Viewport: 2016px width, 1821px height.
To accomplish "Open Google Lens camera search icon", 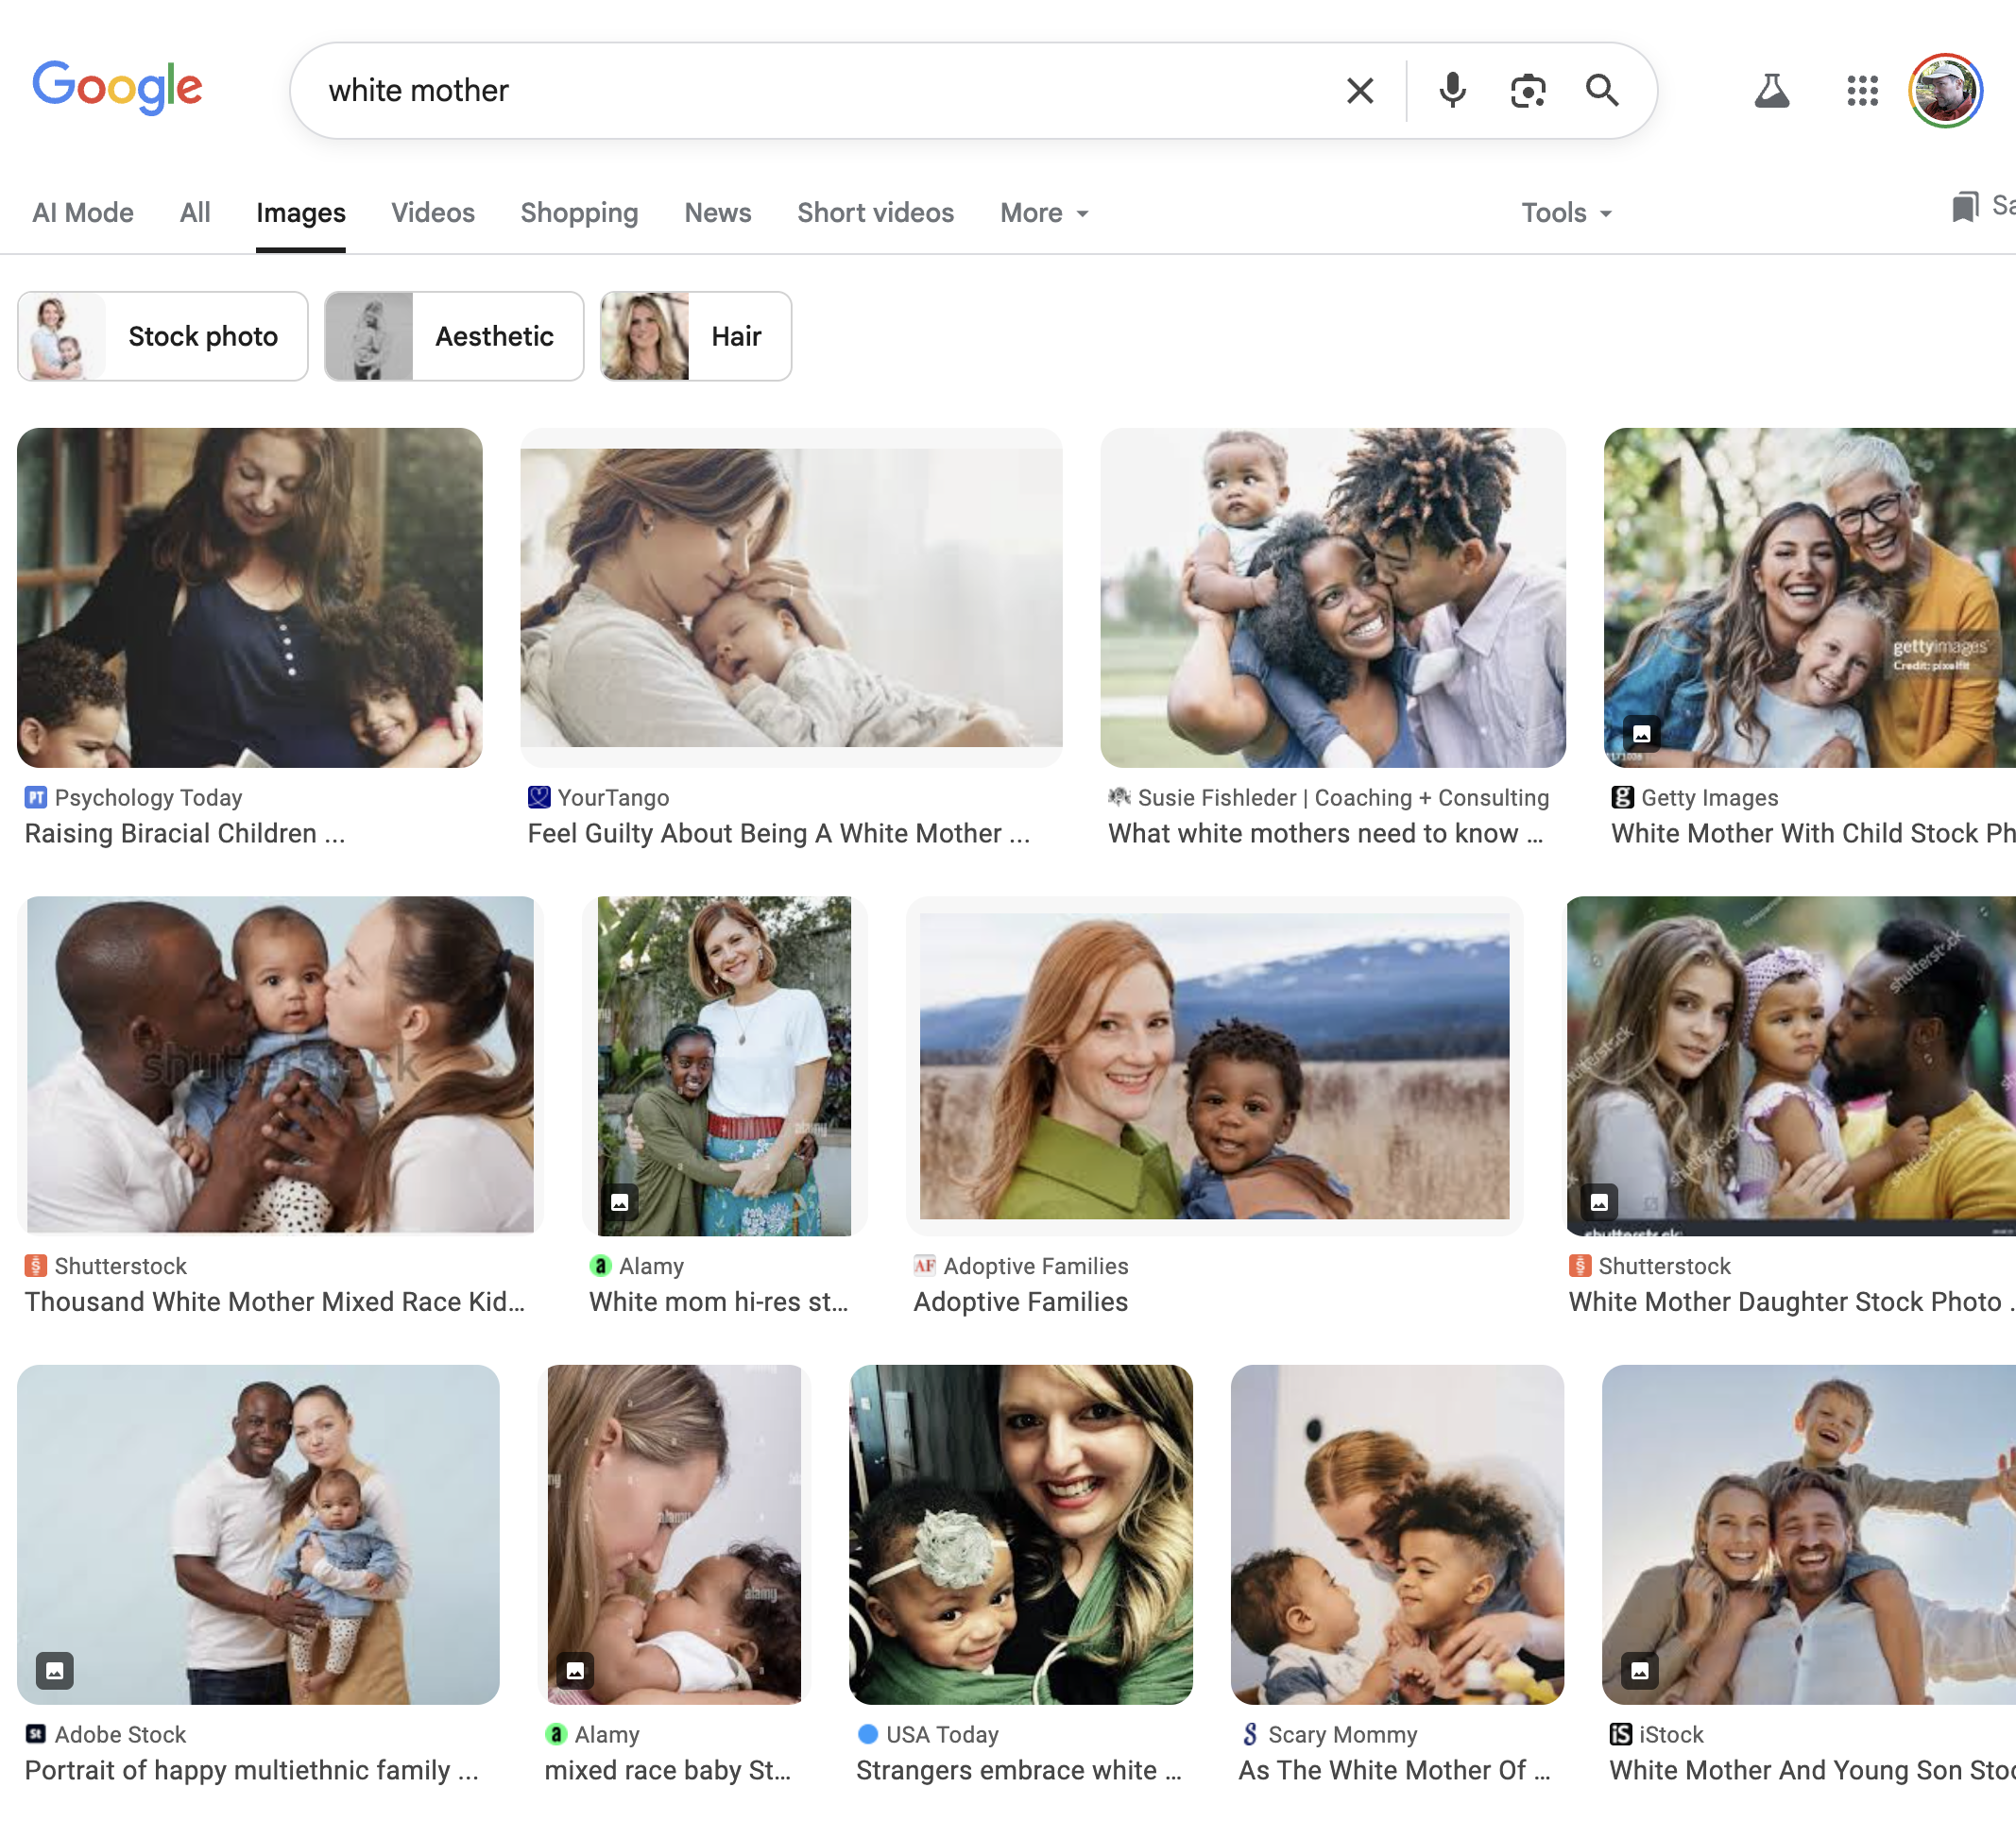I will click(x=1527, y=91).
